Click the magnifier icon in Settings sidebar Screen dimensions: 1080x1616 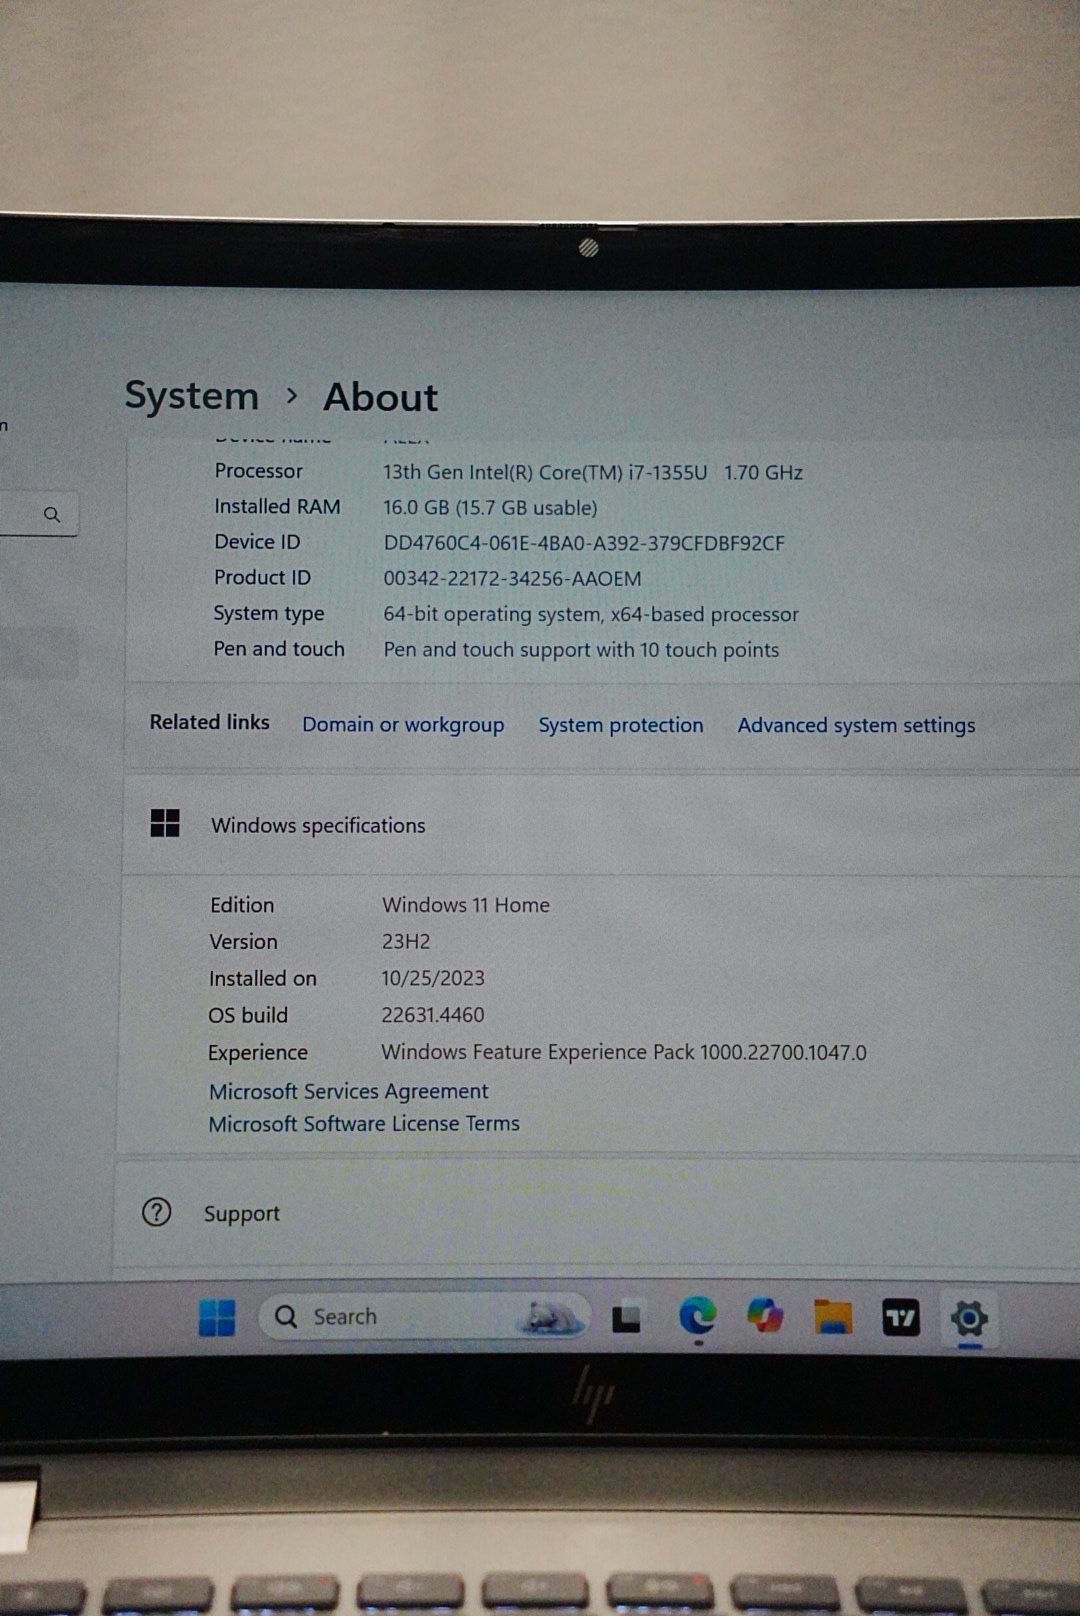pos(52,514)
